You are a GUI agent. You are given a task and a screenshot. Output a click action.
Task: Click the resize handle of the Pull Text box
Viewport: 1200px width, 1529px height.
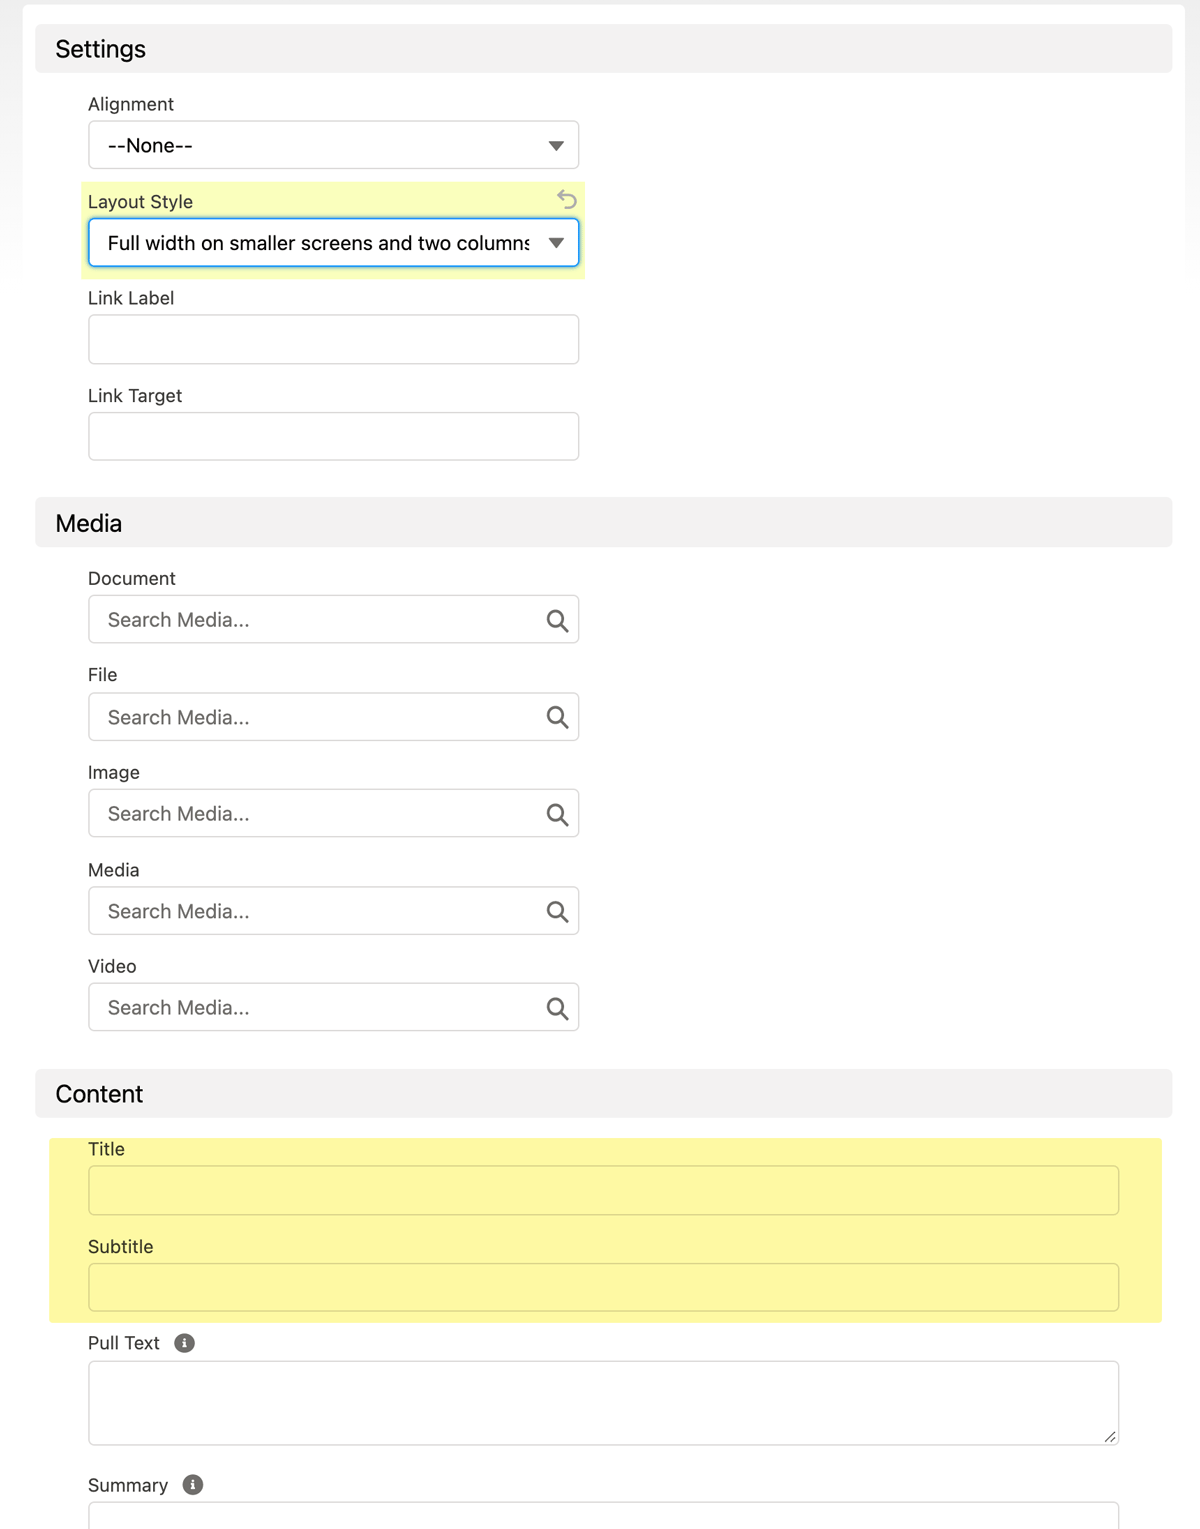coord(1110,1437)
